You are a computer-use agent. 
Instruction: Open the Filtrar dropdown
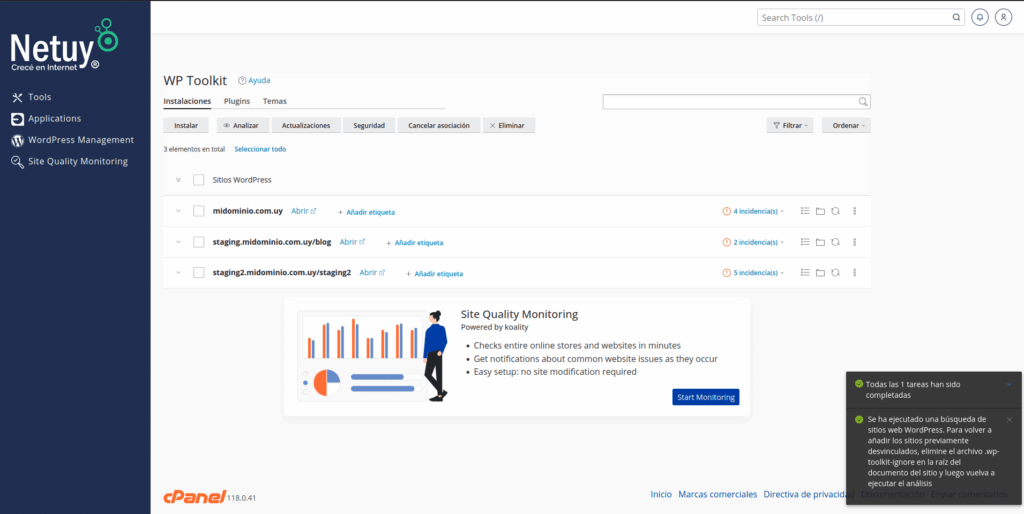coord(790,125)
